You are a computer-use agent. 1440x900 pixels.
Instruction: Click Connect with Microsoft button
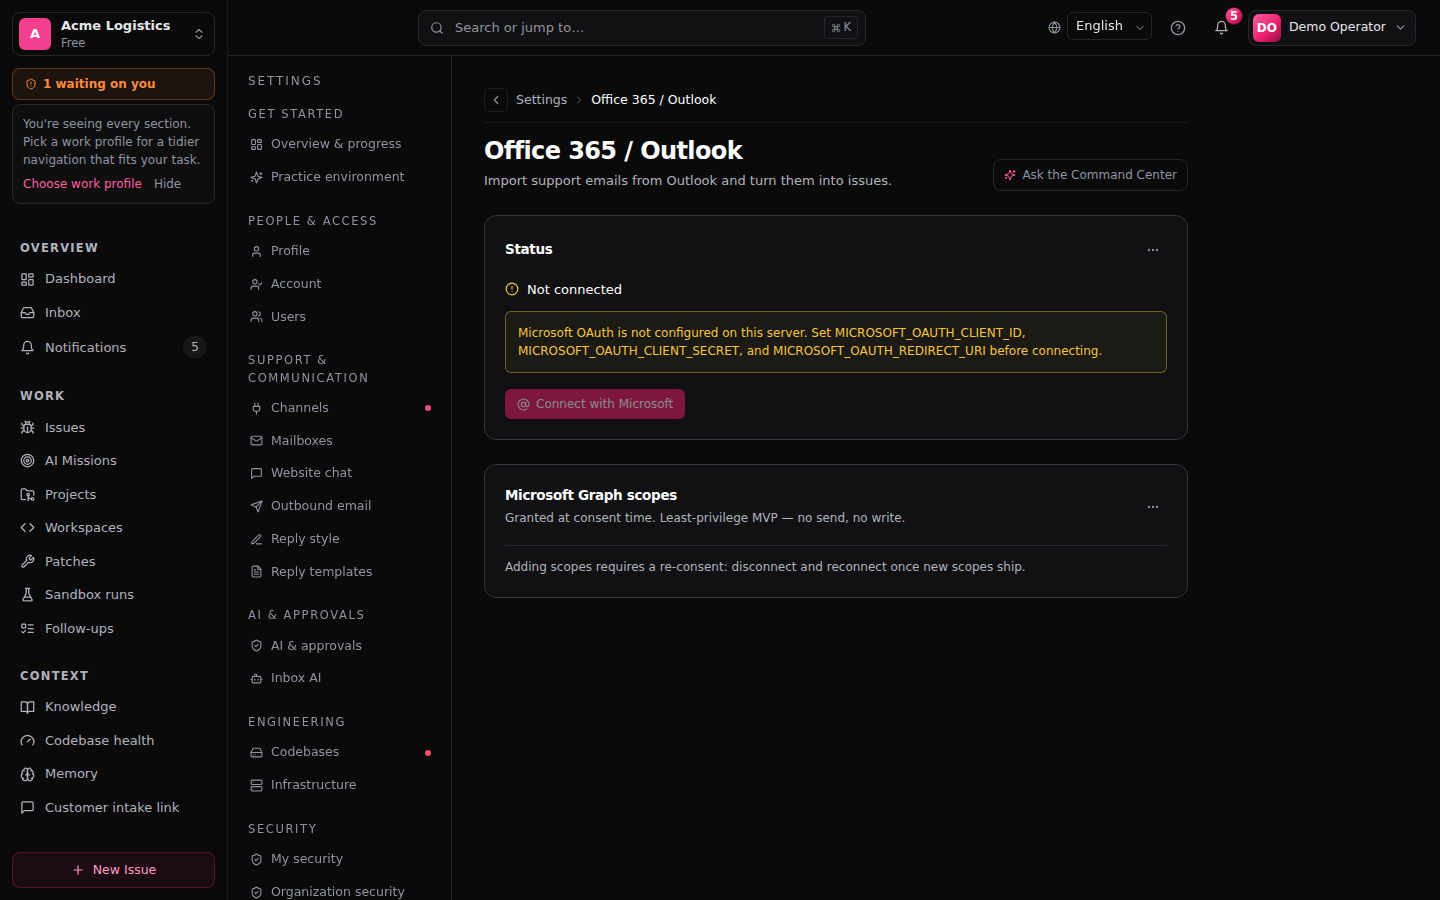pyautogui.click(x=595, y=404)
